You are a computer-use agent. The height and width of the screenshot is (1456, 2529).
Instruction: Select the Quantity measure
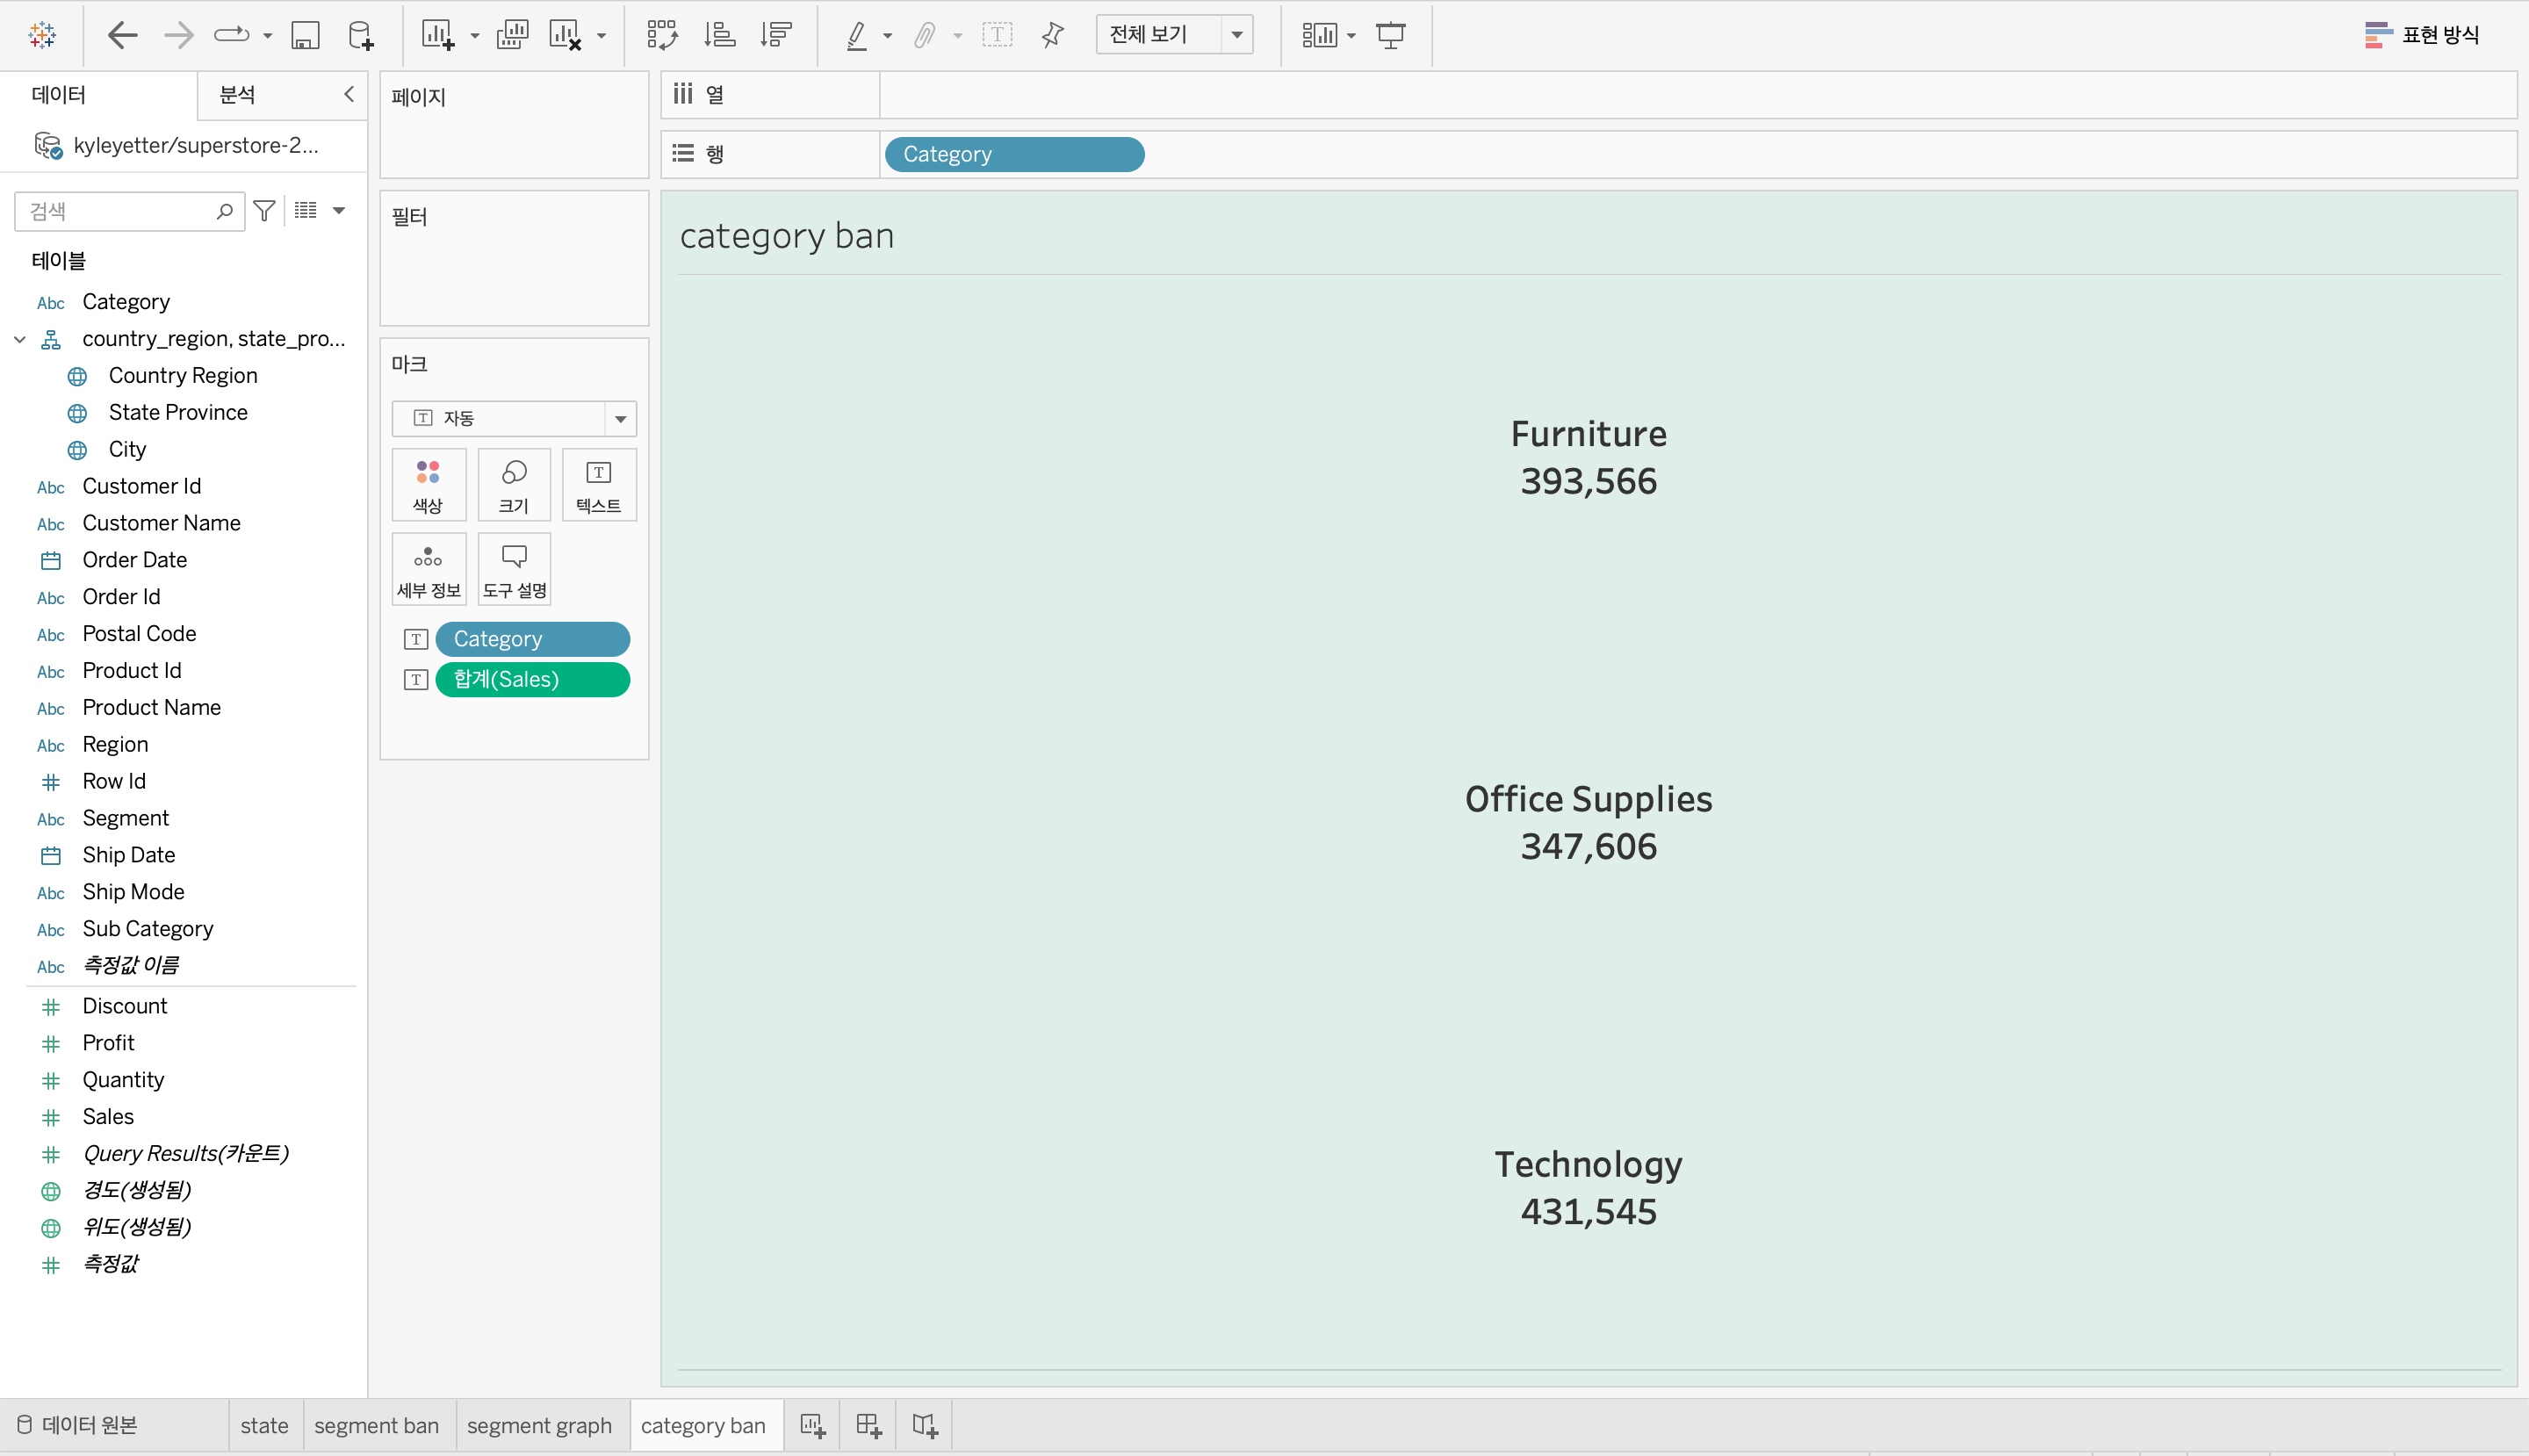(x=123, y=1080)
